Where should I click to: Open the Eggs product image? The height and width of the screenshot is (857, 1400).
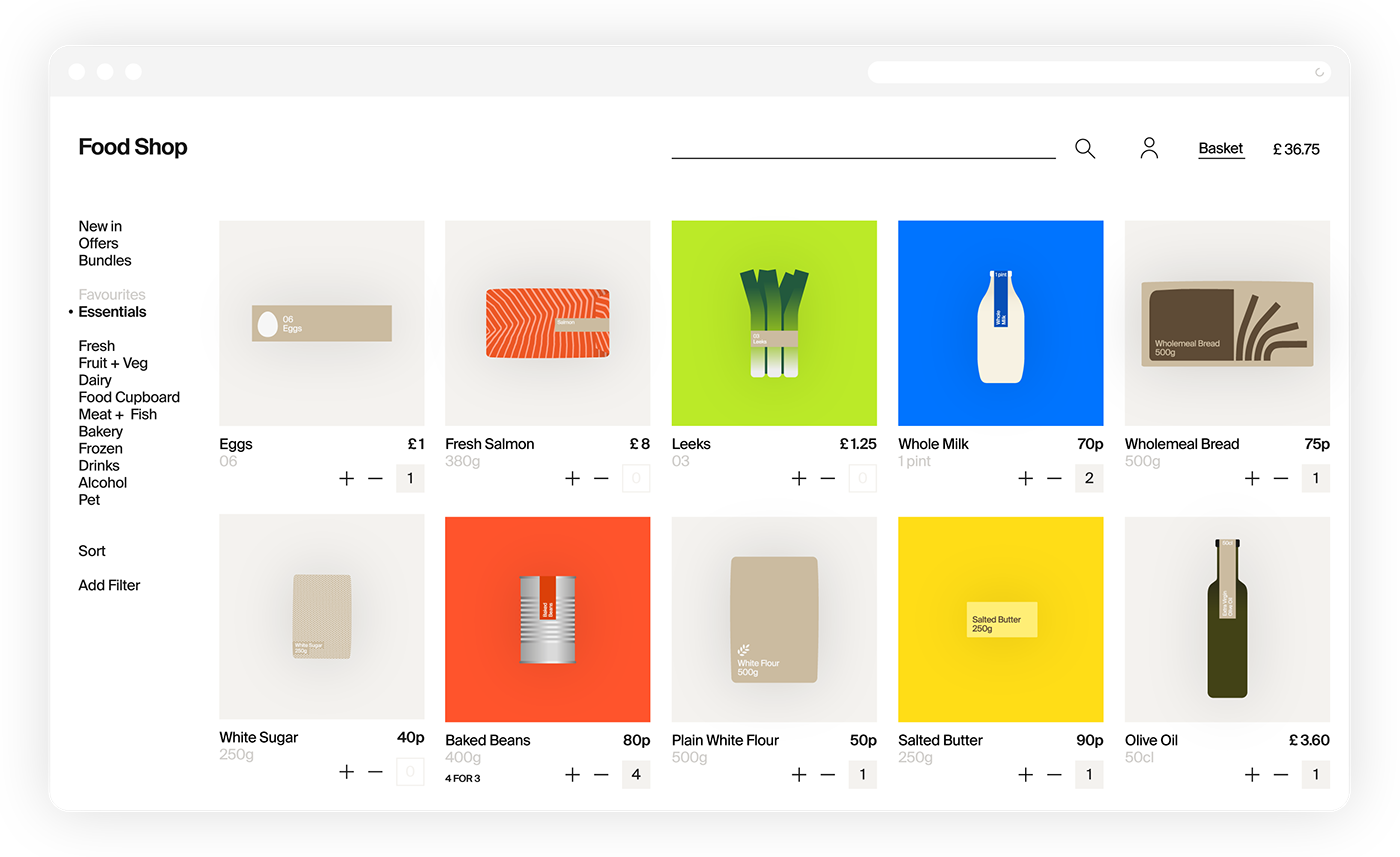click(x=322, y=323)
